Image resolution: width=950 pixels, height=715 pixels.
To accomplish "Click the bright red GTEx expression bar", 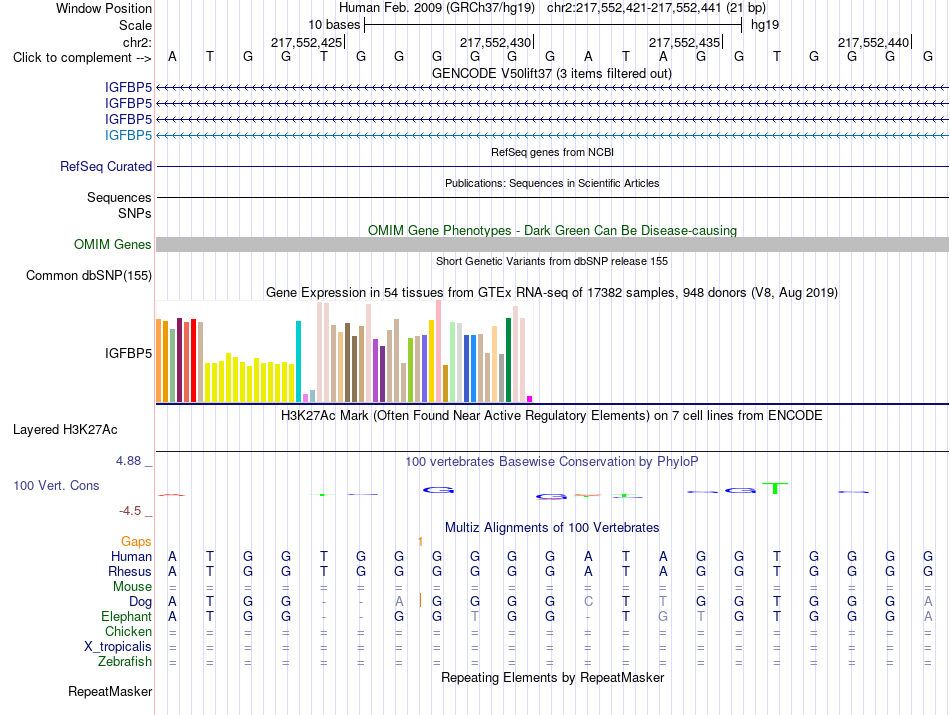I will (193, 361).
